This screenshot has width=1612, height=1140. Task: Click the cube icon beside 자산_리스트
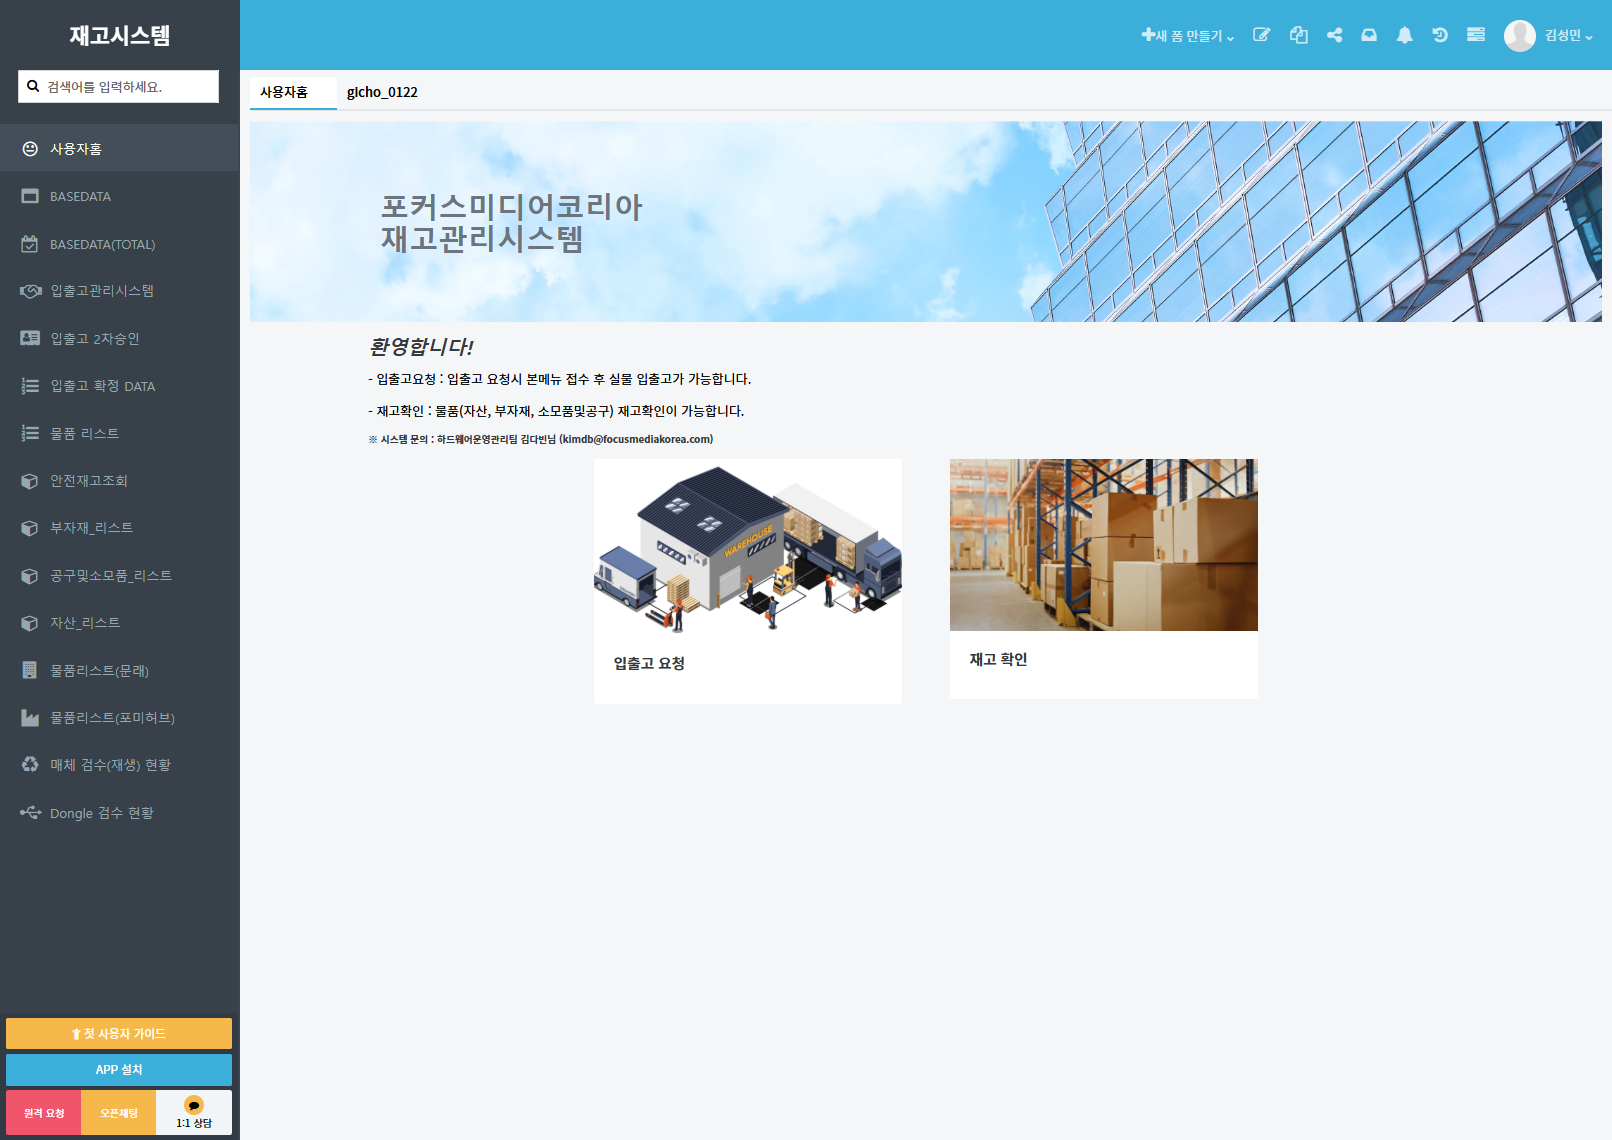coord(30,623)
